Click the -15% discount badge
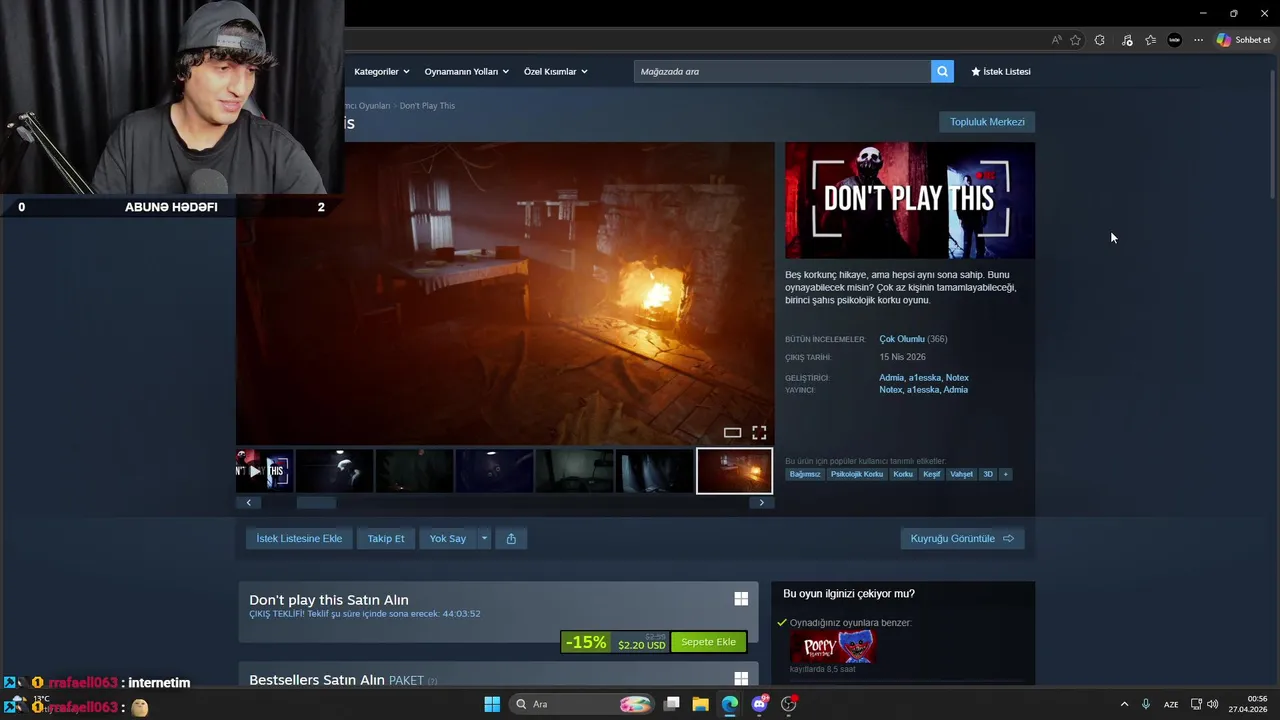This screenshot has height=720, width=1280. point(586,642)
